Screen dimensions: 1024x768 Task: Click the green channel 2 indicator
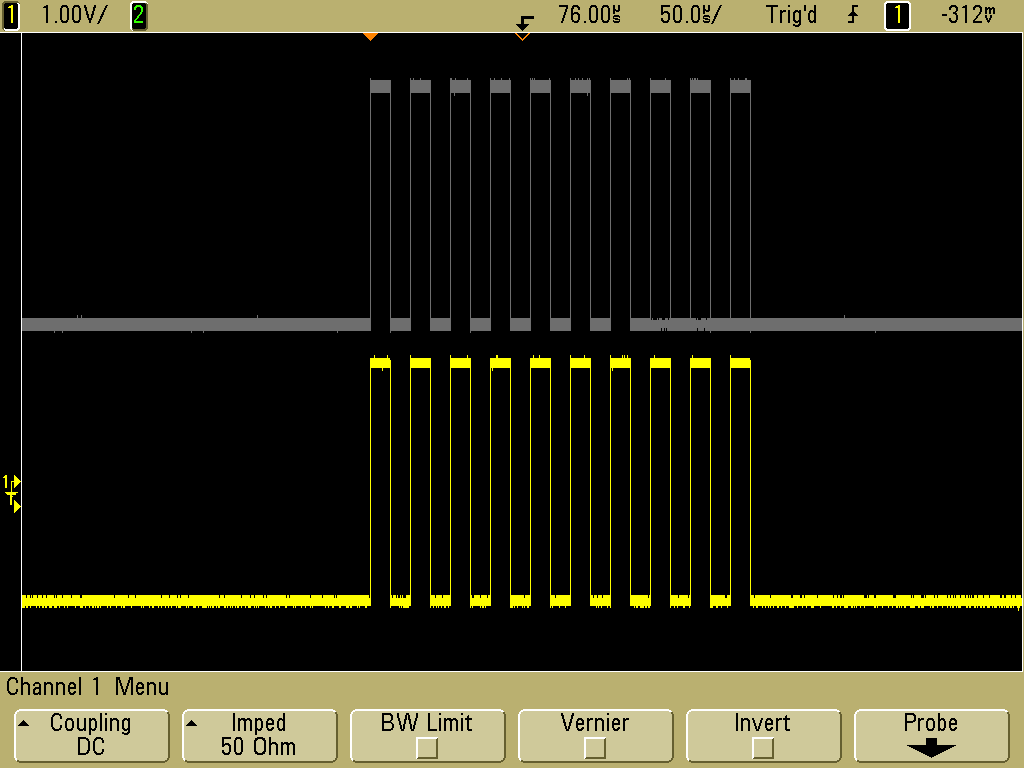138,15
